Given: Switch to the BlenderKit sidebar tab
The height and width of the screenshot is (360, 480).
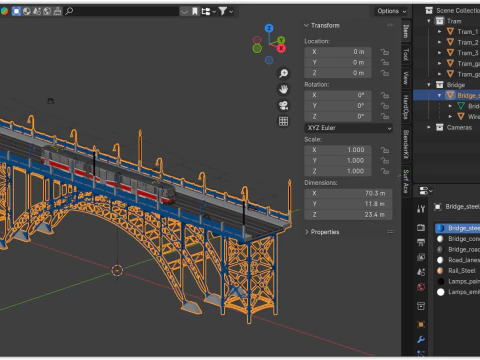Looking at the screenshot, I should (406, 144).
